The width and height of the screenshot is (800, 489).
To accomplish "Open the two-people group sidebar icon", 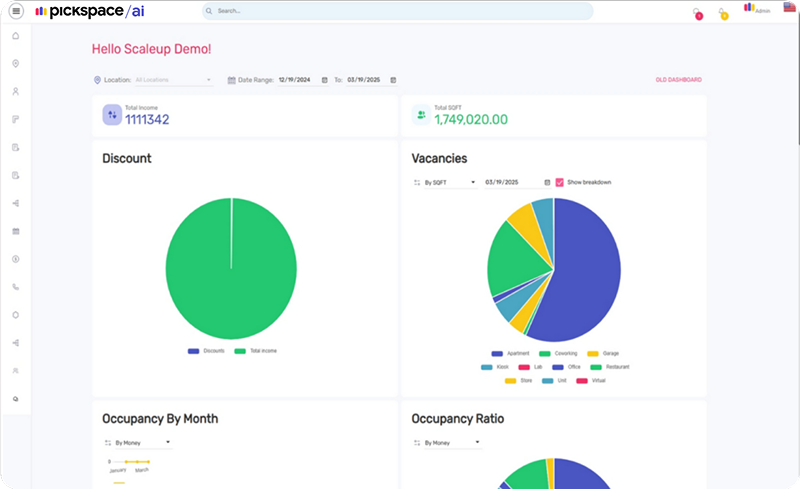I will 16,371.
